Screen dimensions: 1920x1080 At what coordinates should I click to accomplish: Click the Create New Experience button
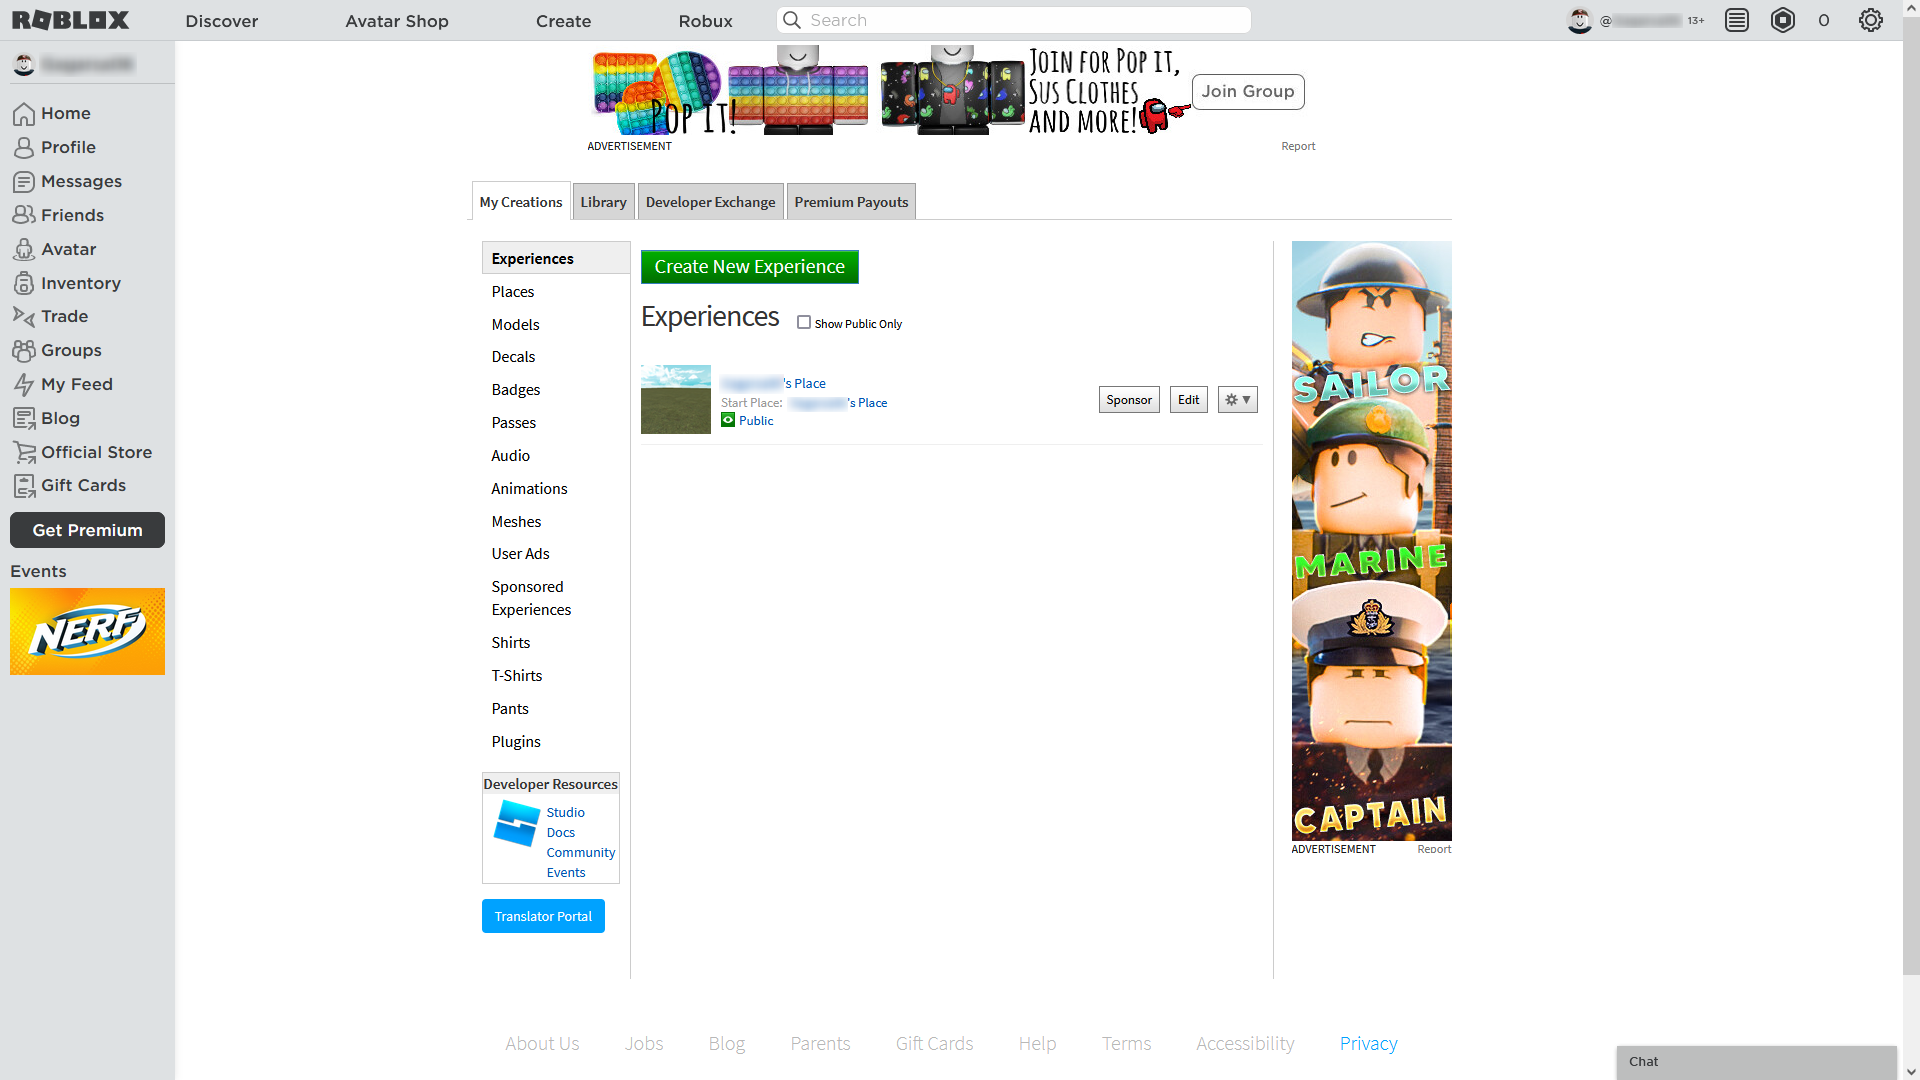749,266
